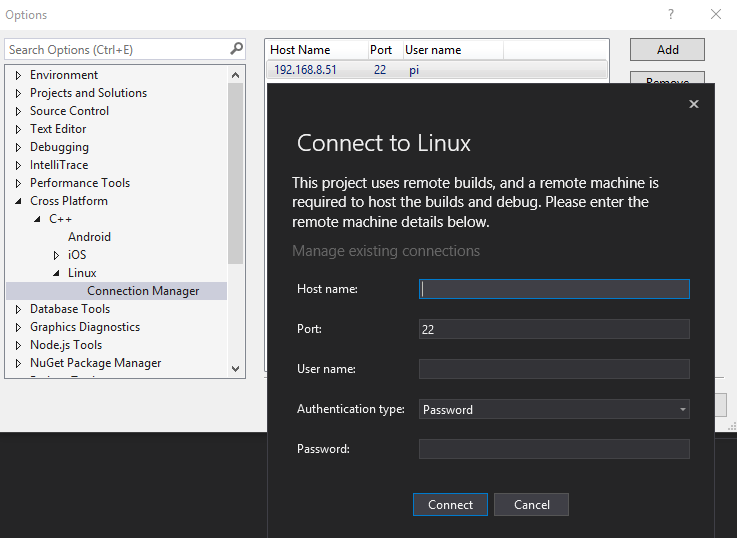Select Android under C++
The image size is (737, 538).
(89, 237)
